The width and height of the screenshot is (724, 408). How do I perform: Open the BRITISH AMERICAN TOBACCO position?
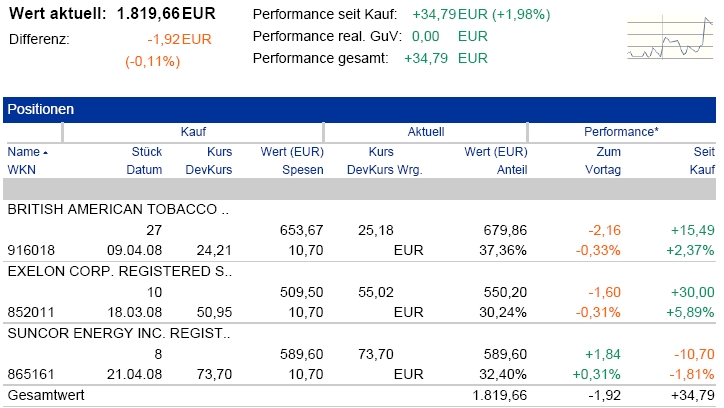[118, 209]
